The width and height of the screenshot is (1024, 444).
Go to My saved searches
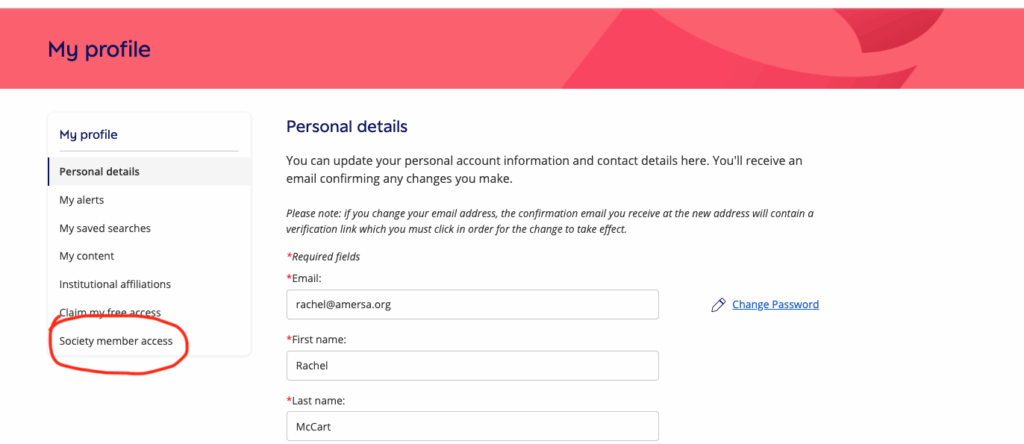coord(105,228)
